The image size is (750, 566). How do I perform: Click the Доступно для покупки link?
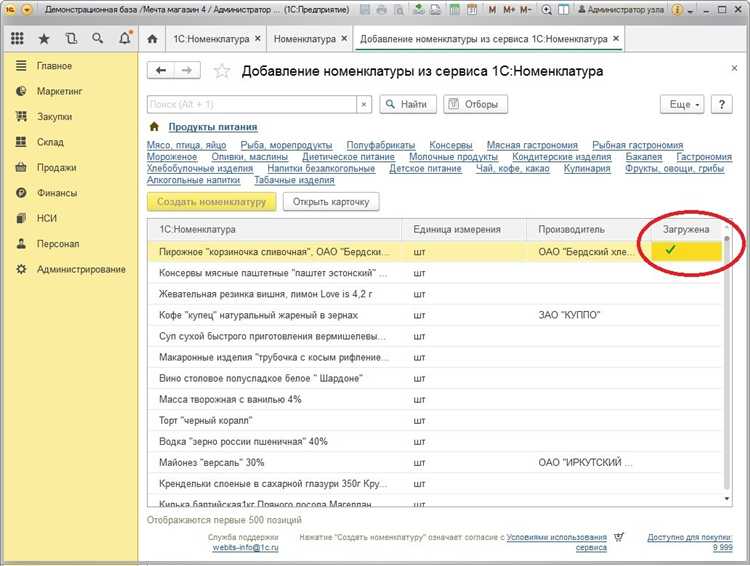coord(690,542)
